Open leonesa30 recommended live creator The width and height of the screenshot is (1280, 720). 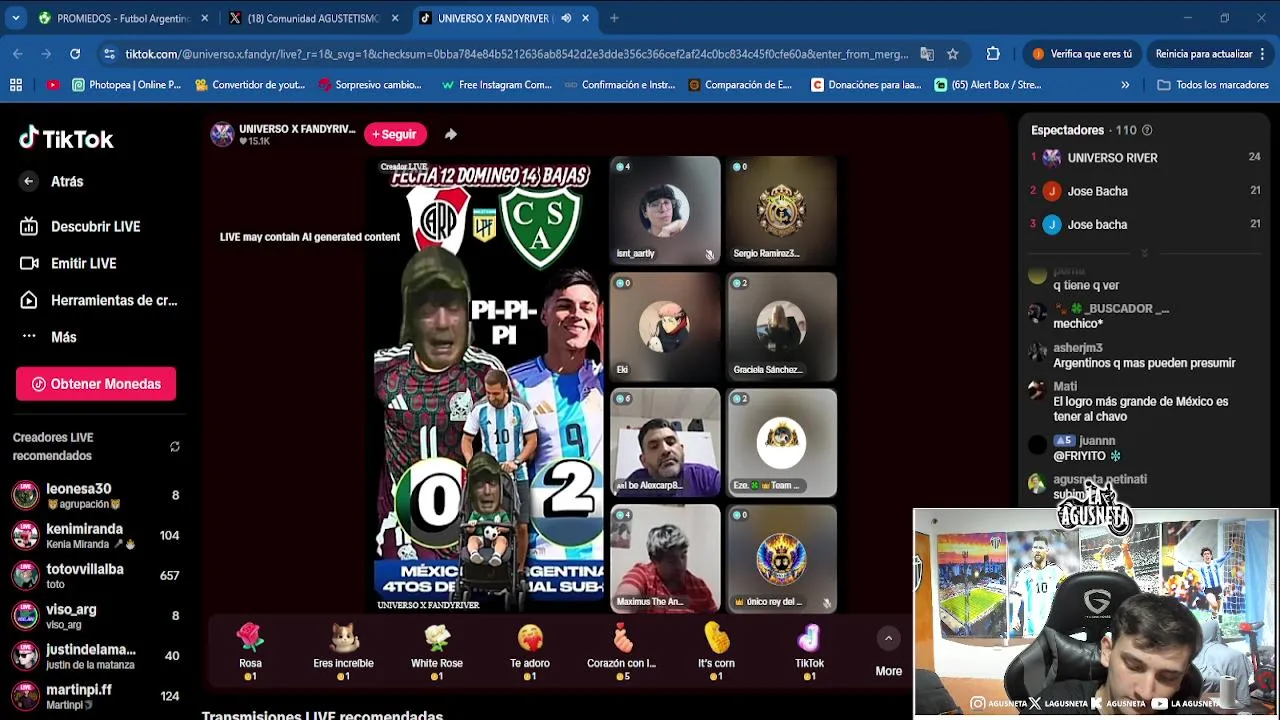click(x=95, y=495)
